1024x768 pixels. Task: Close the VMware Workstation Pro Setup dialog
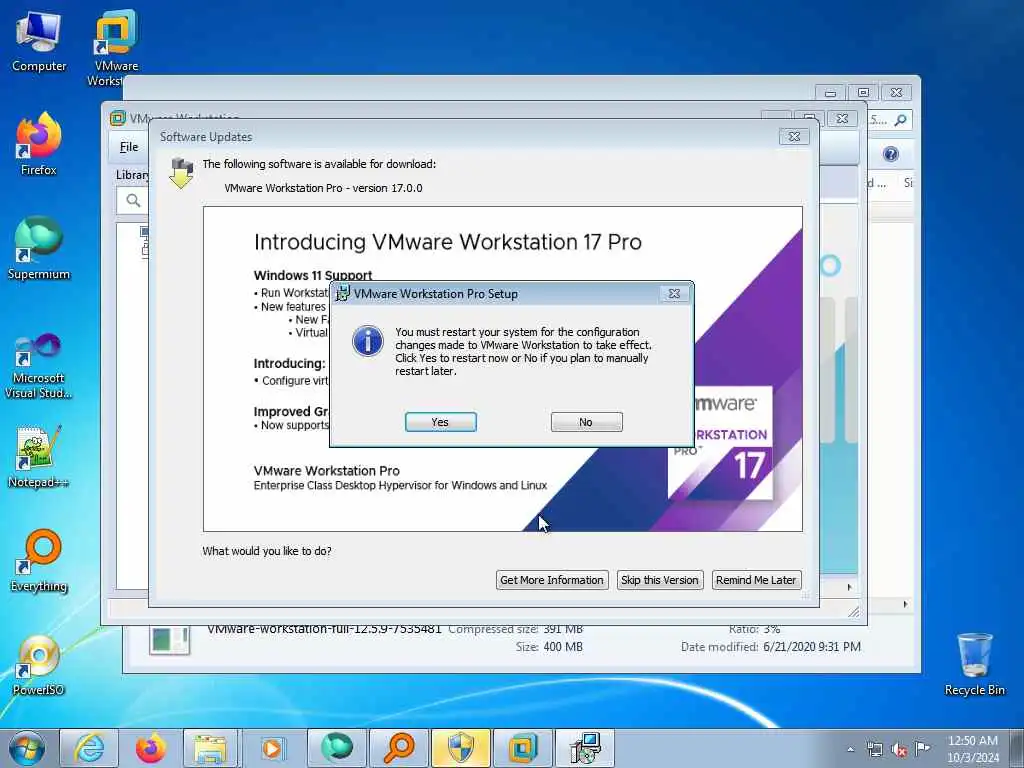click(674, 294)
